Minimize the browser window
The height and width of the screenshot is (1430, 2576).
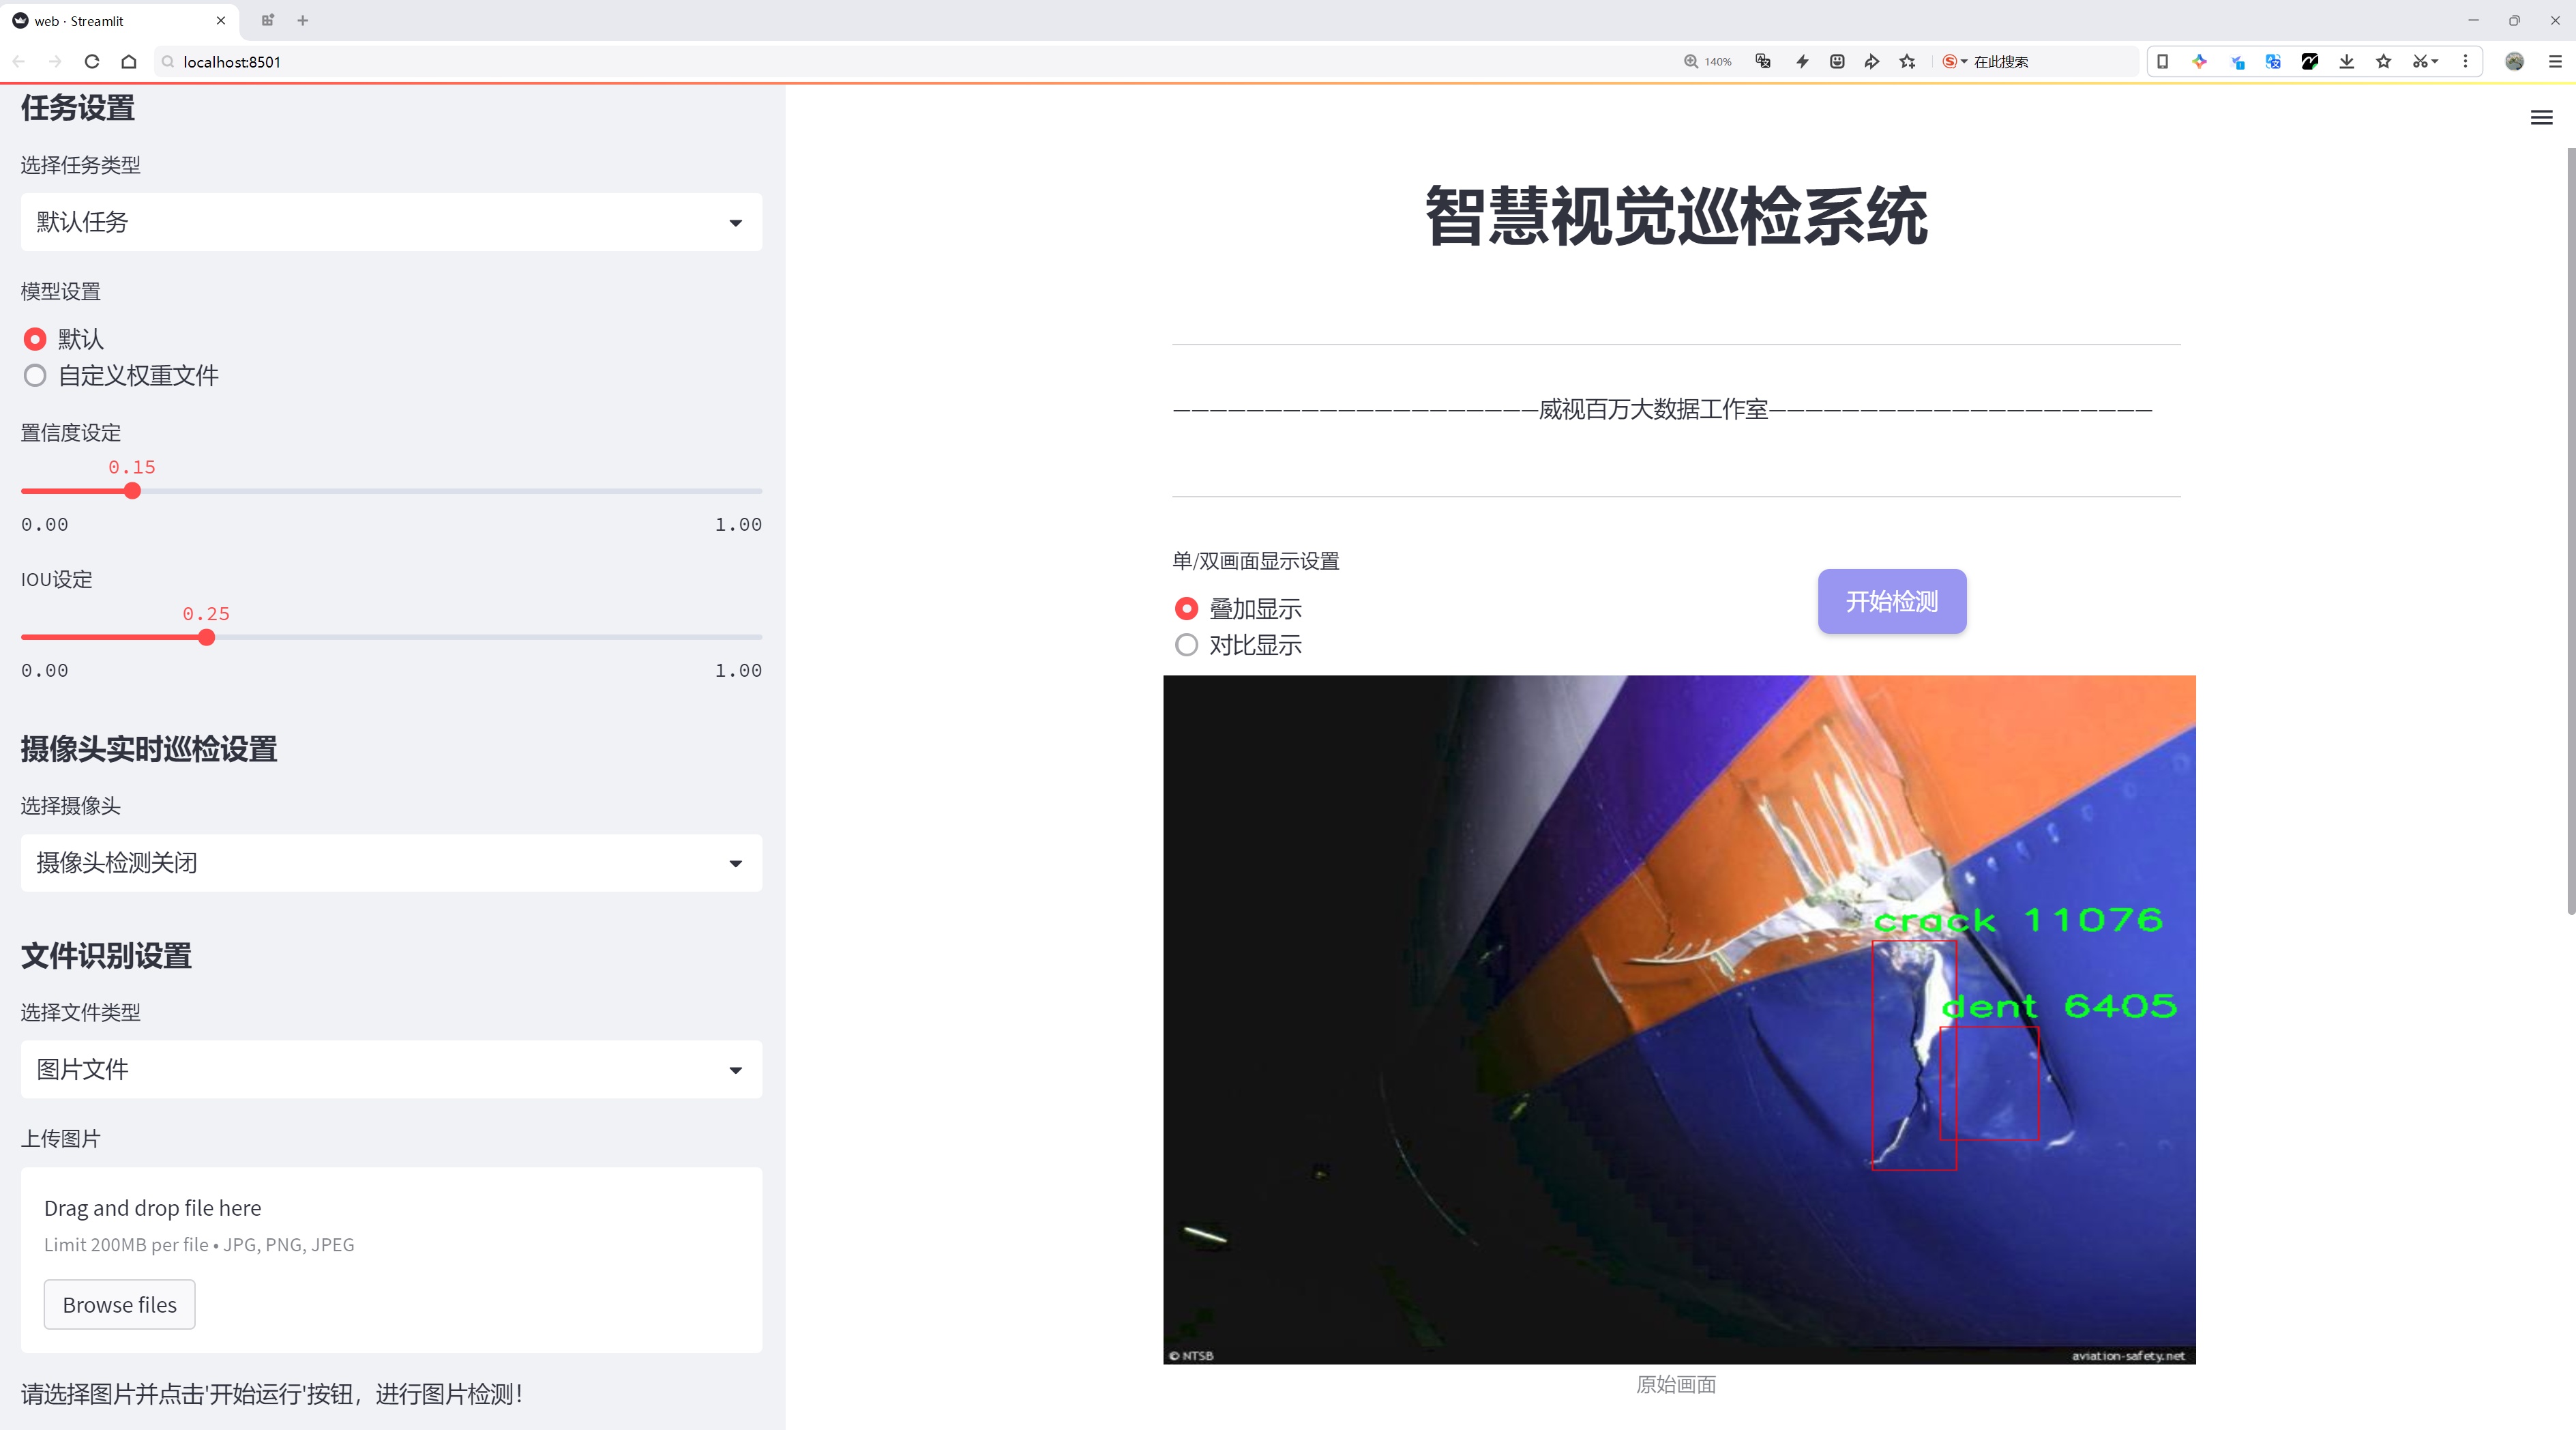coord(2473,20)
